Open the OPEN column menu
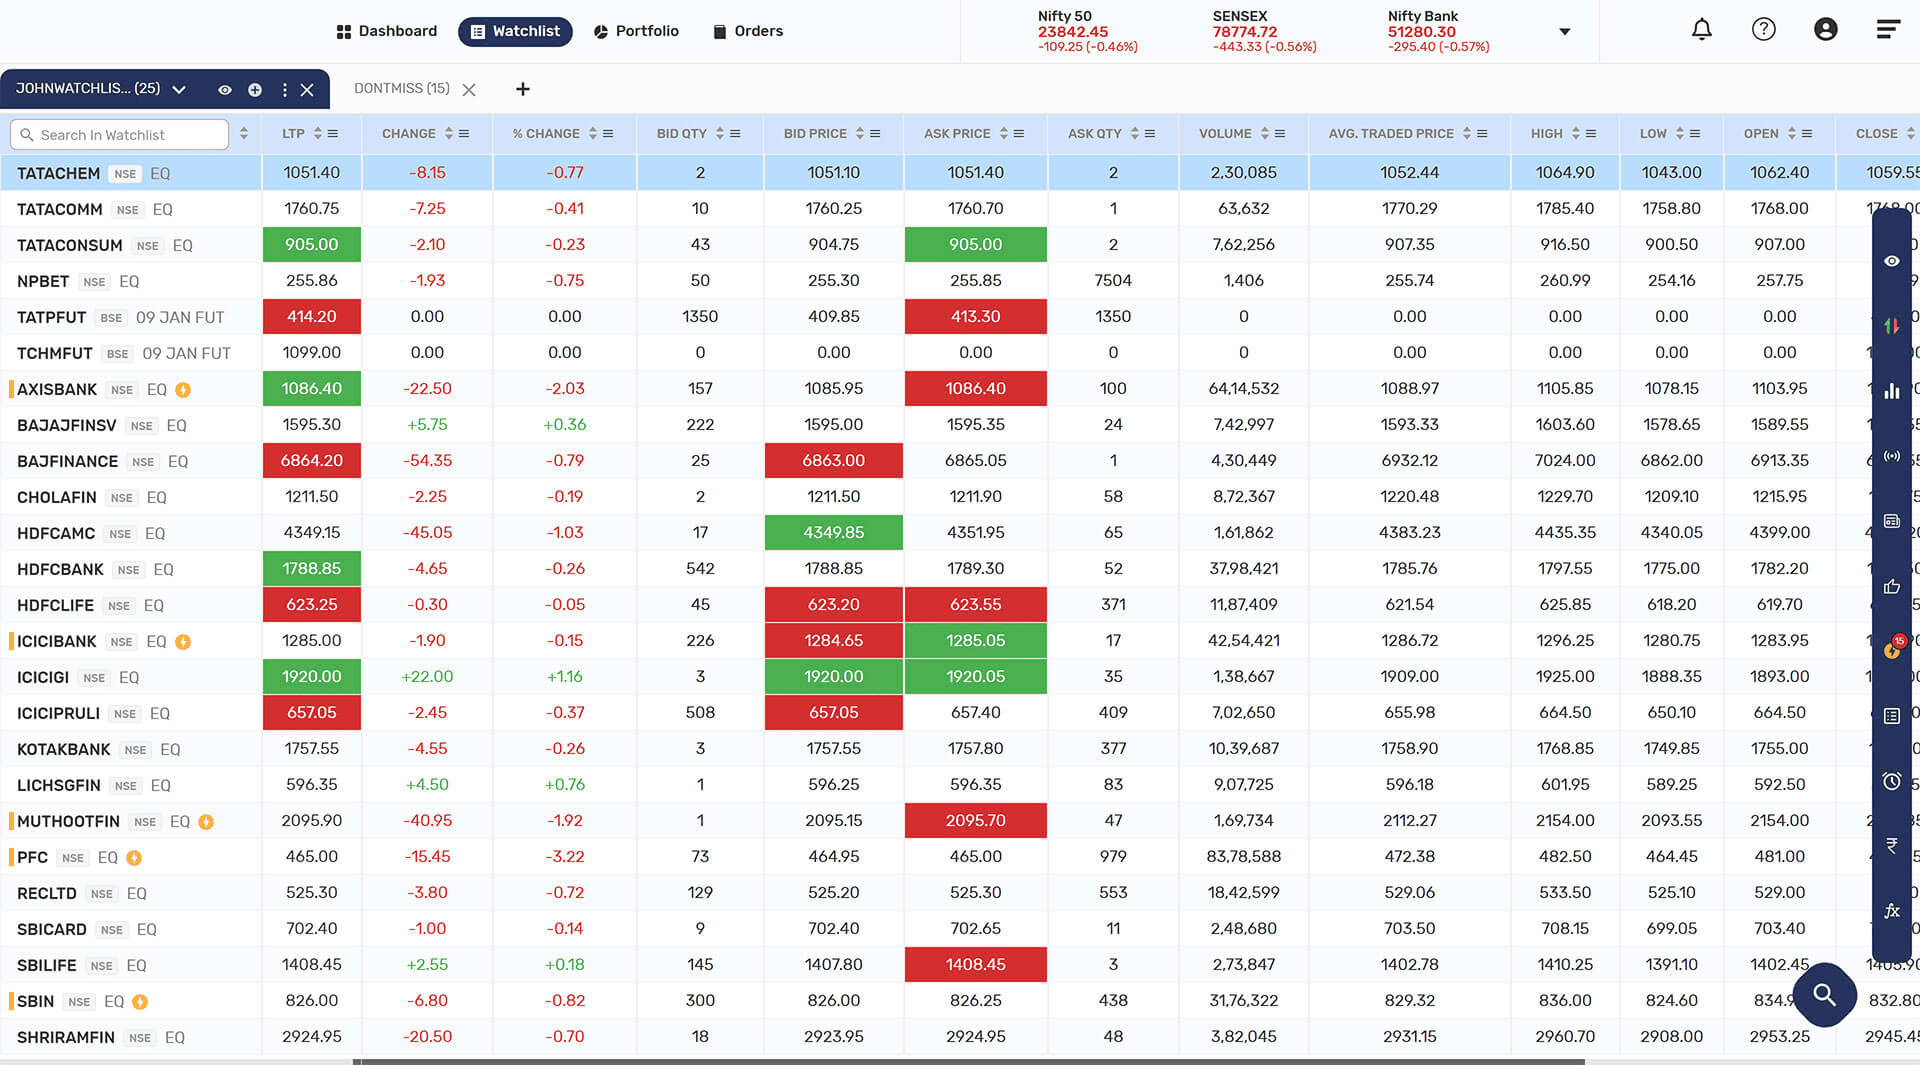Viewport: 1920px width, 1065px height. pos(1807,134)
